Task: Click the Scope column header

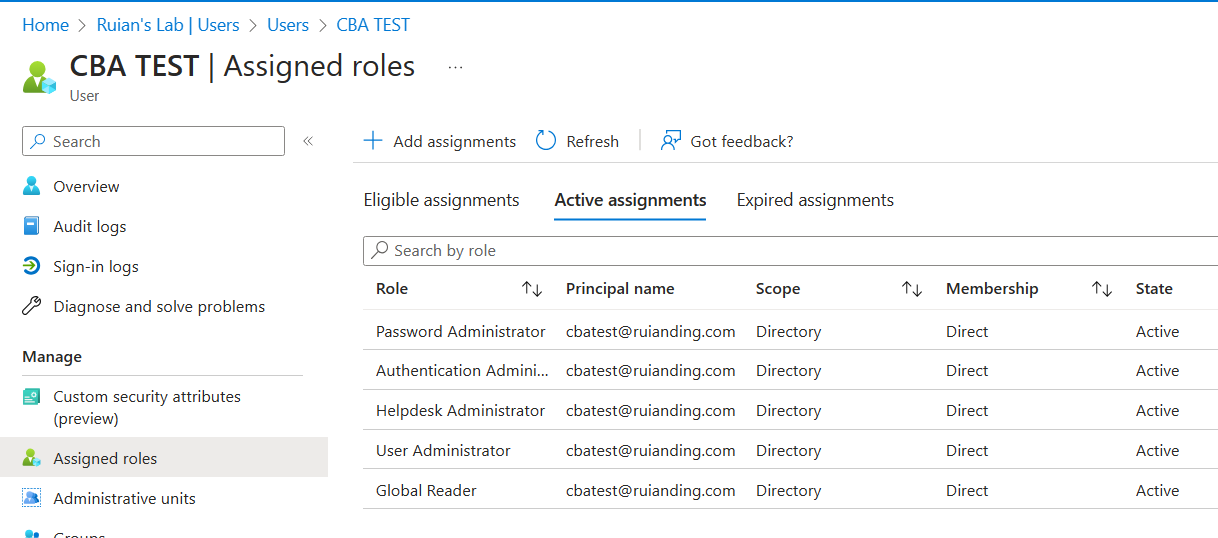Action: 778,289
